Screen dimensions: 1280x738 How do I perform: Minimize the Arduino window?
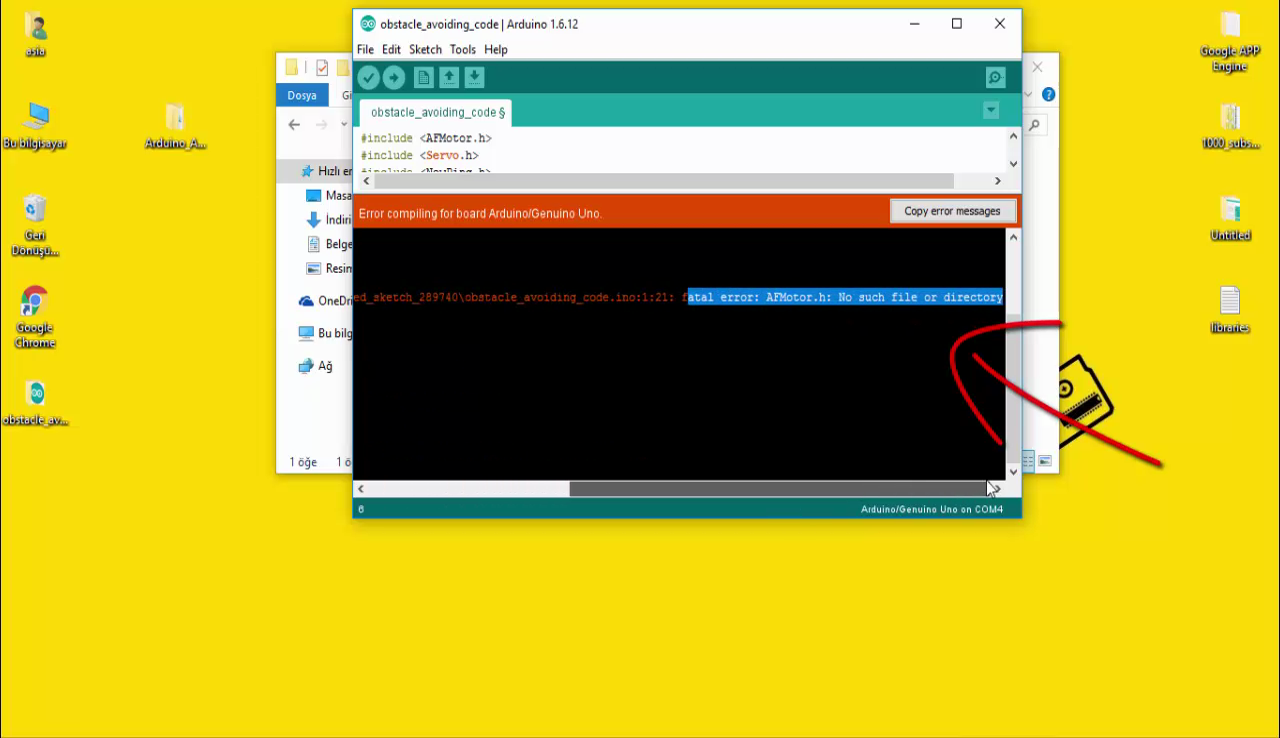(x=914, y=24)
